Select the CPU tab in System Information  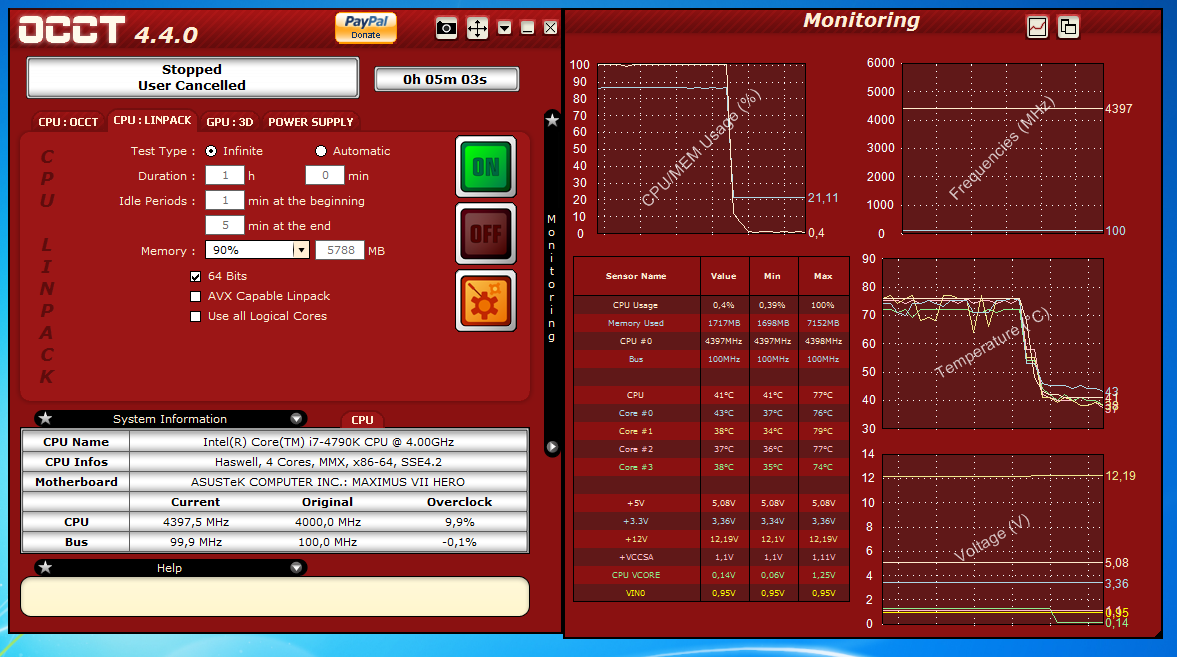pos(362,420)
